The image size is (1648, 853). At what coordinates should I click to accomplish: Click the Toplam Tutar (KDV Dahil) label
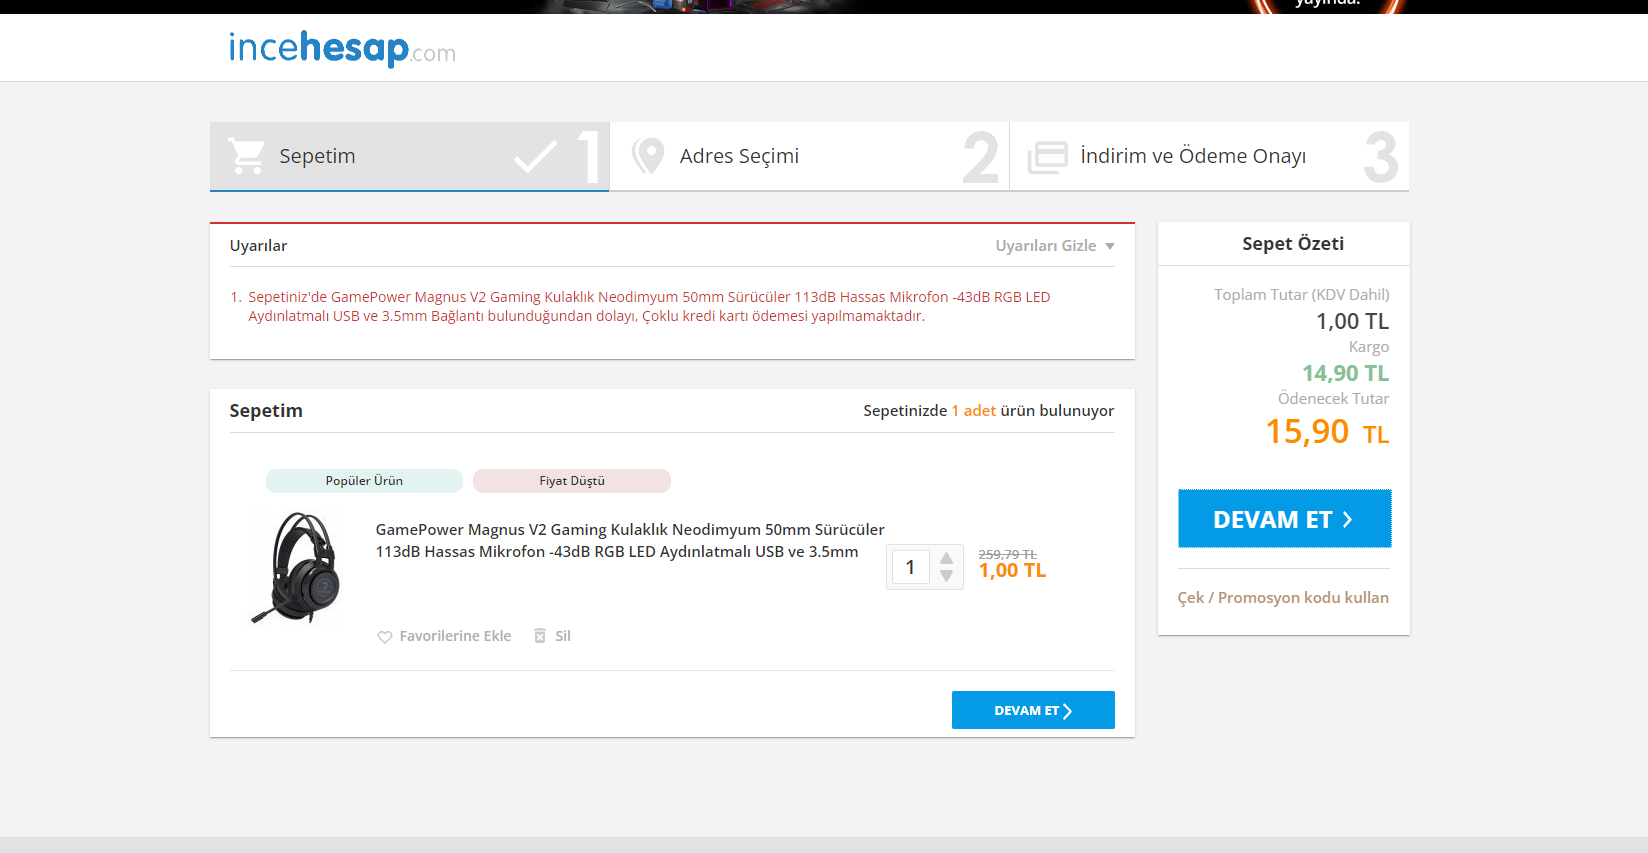tap(1302, 295)
